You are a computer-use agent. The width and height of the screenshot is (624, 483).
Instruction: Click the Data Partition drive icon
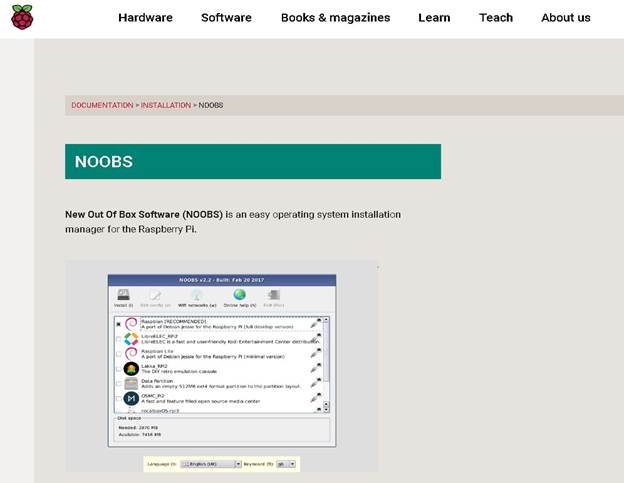(131, 384)
